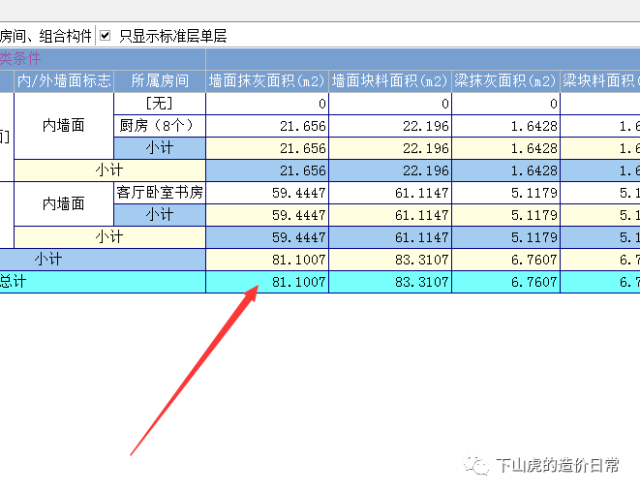The width and height of the screenshot is (640, 494).
Task: Click the 墙面抹灰面积(m2) column header
Action: (x=267, y=81)
